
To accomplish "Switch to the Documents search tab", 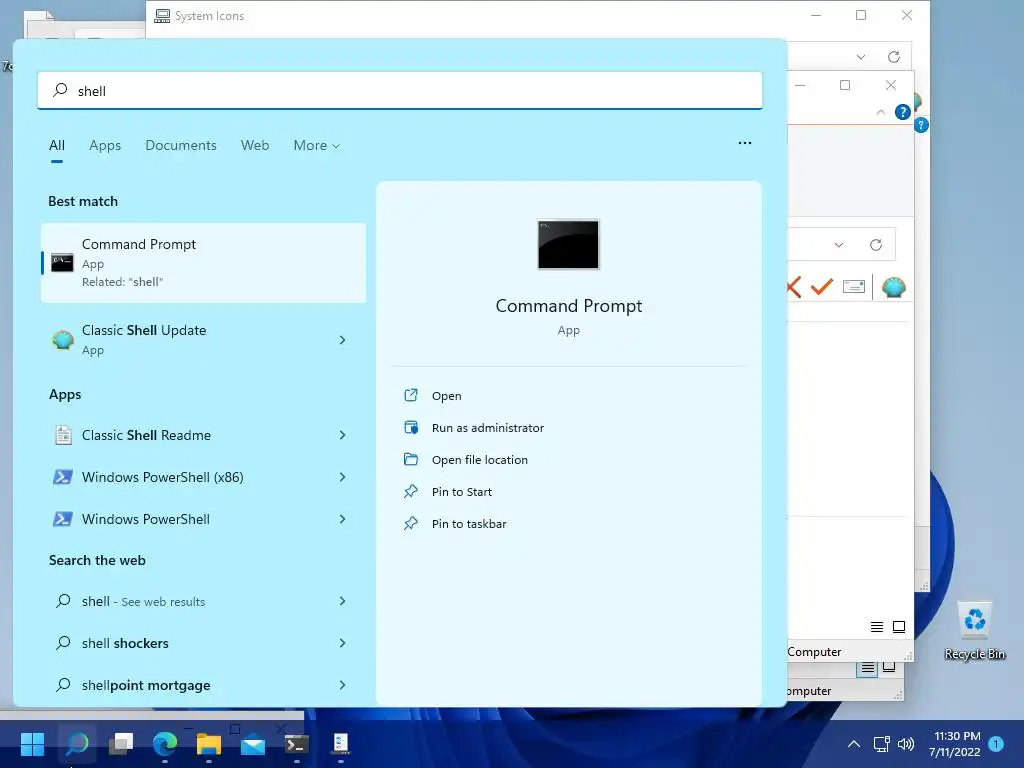I will pyautogui.click(x=181, y=146).
